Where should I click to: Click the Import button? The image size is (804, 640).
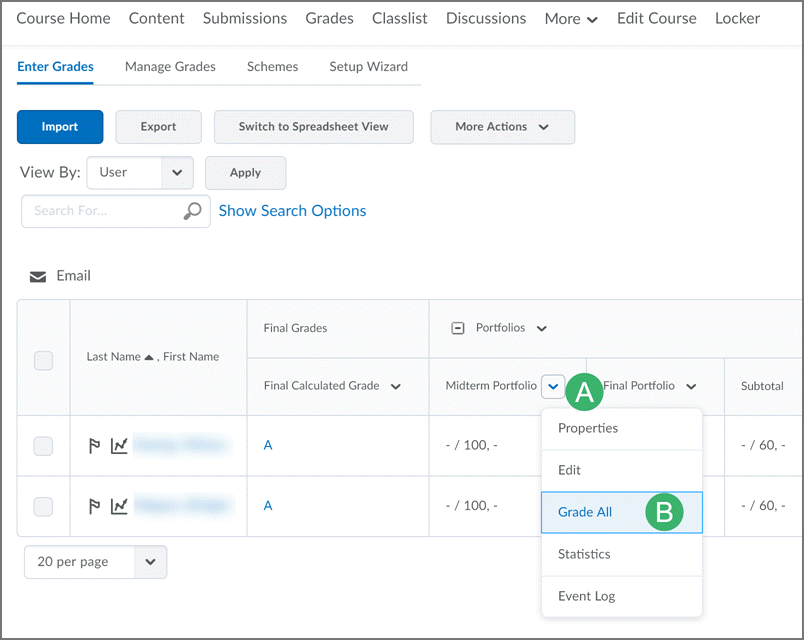pos(60,127)
